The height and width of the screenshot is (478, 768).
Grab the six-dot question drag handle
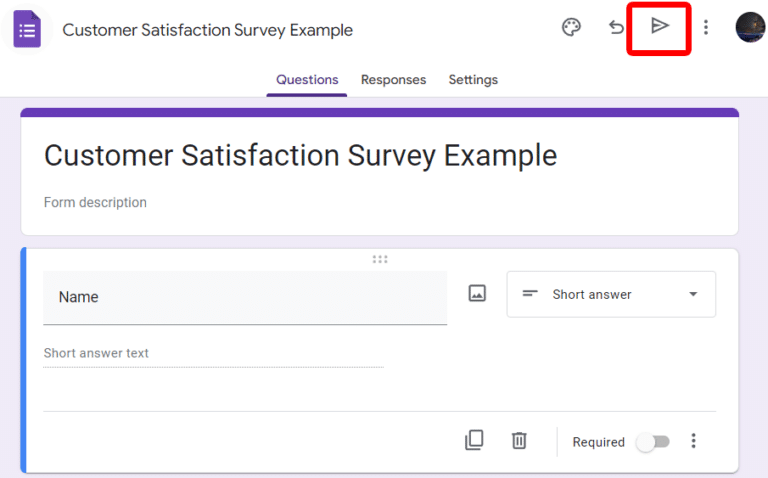click(x=380, y=259)
